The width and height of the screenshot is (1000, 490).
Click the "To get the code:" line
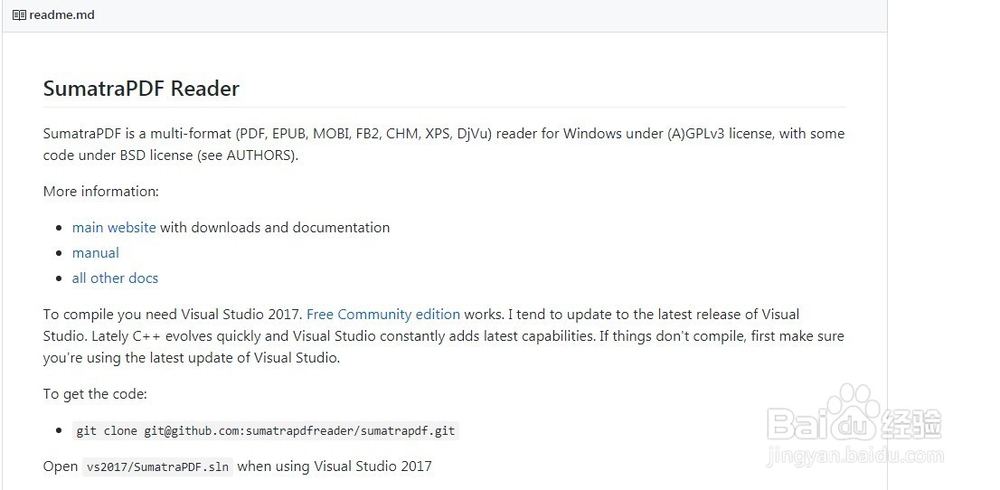pos(95,394)
